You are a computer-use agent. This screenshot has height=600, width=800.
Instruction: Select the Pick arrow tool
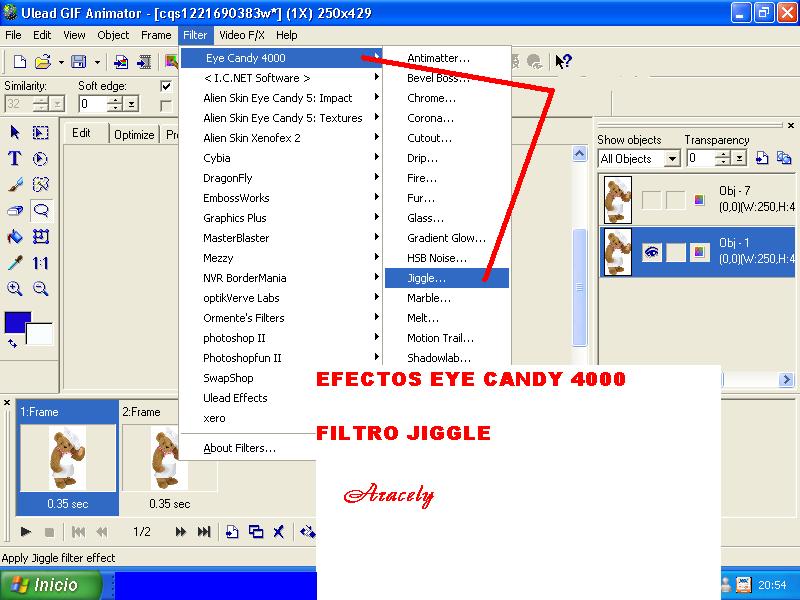tap(15, 133)
